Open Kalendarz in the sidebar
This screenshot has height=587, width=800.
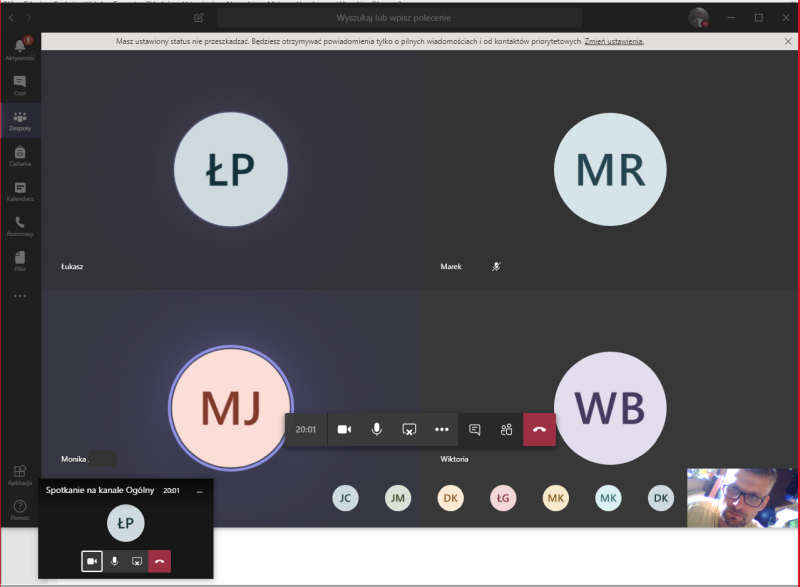click(20, 191)
